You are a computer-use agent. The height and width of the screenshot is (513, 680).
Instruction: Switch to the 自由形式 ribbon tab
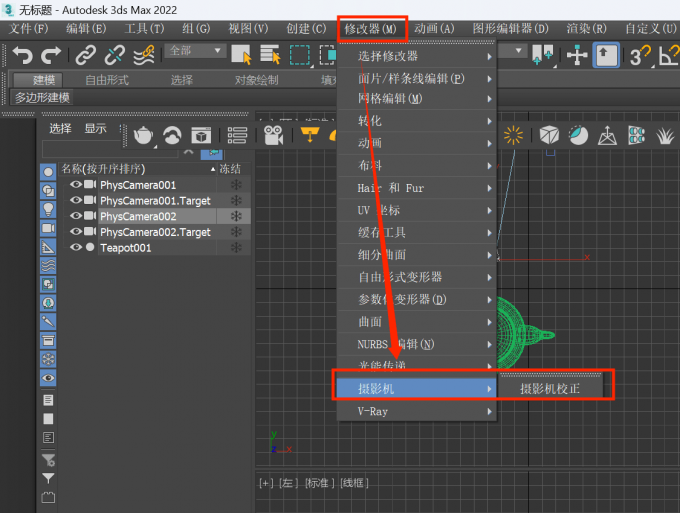107,80
